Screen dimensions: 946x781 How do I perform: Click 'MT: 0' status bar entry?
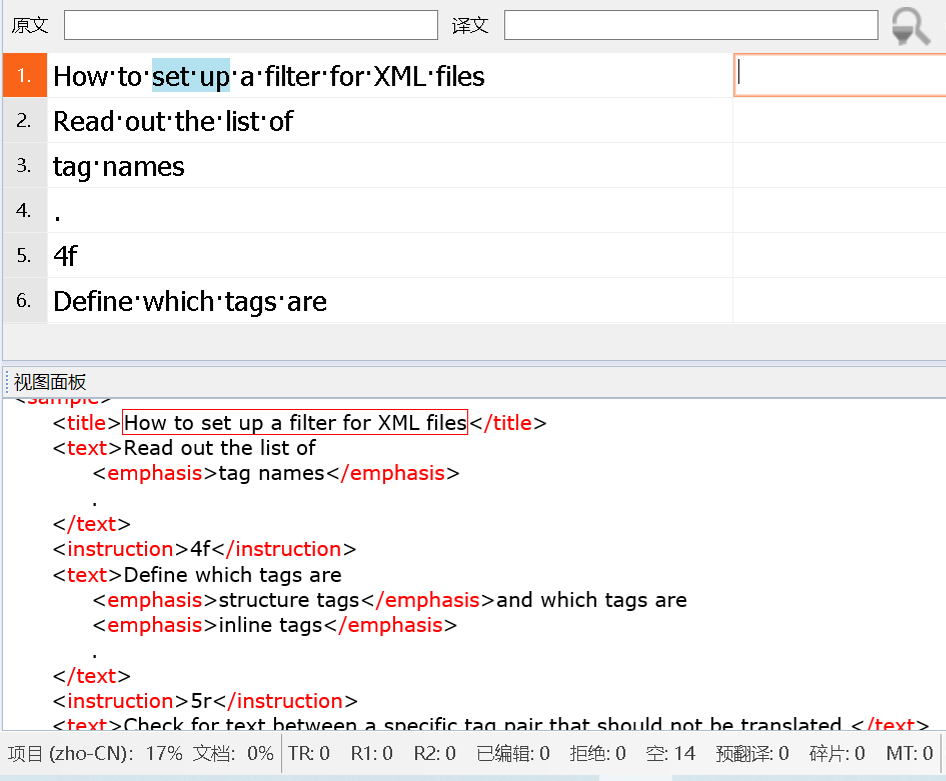pos(910,753)
